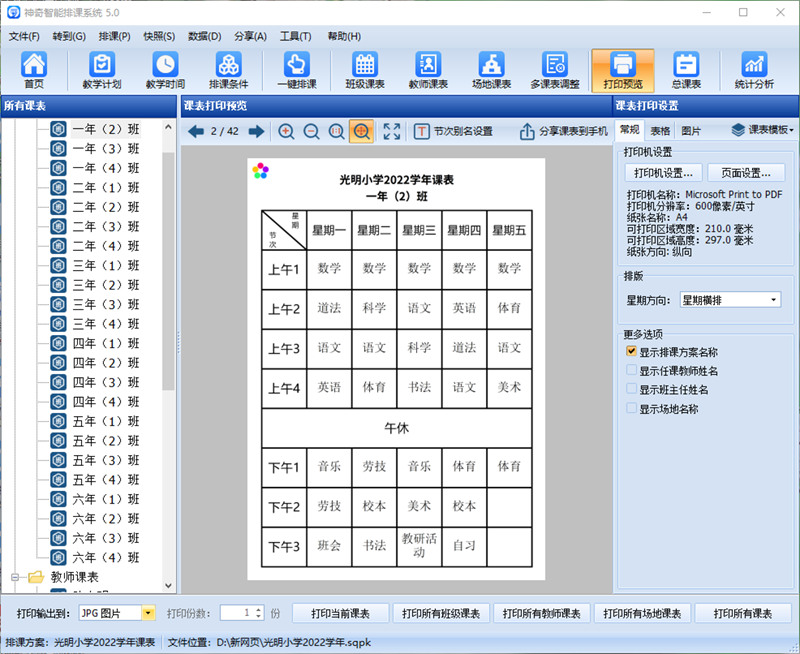The image size is (800, 654).
Task: Click 打印所有场地课表 button
Action: click(x=642, y=613)
